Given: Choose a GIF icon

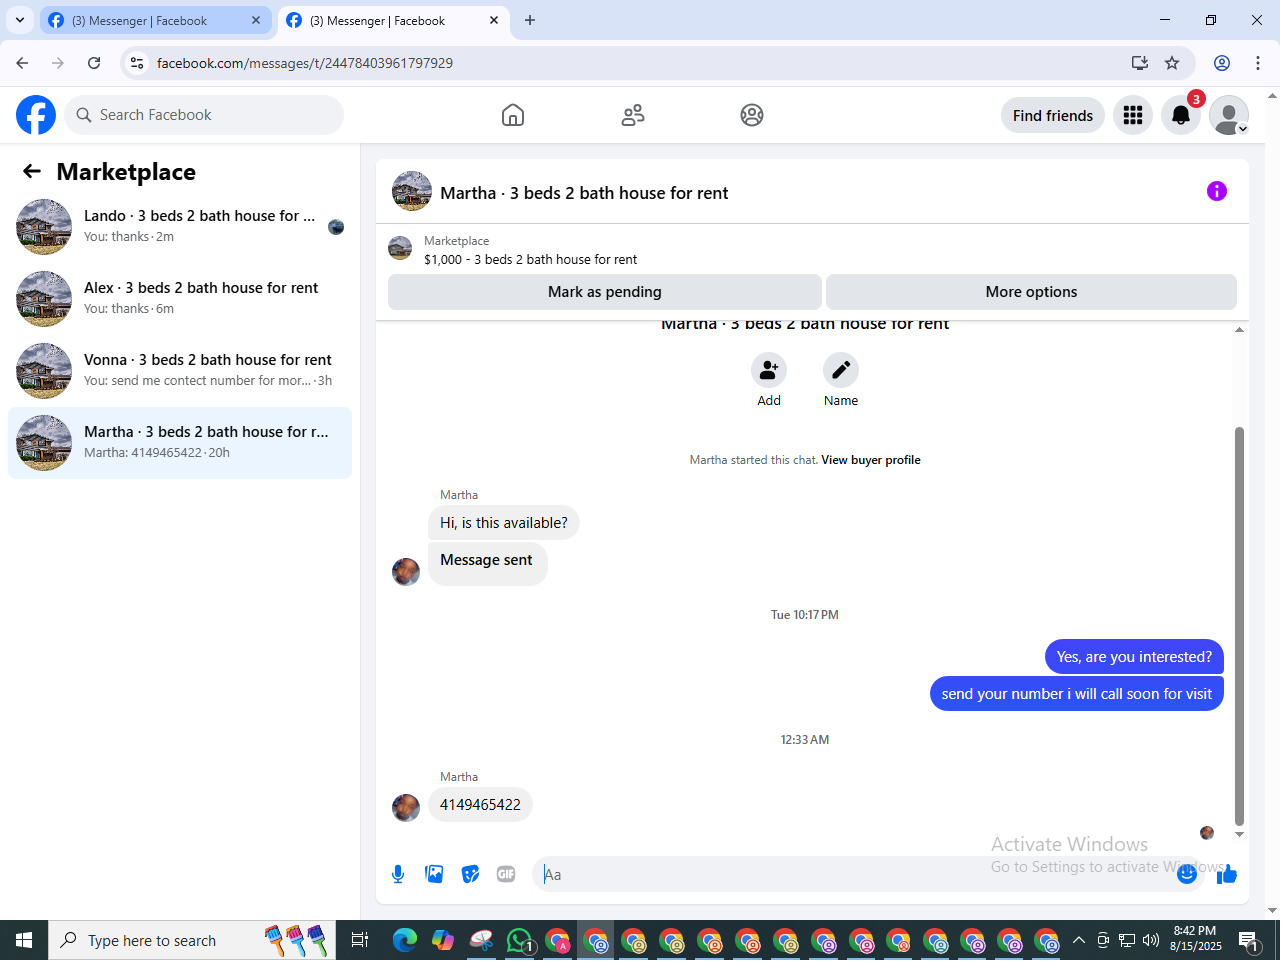Looking at the screenshot, I should (506, 874).
